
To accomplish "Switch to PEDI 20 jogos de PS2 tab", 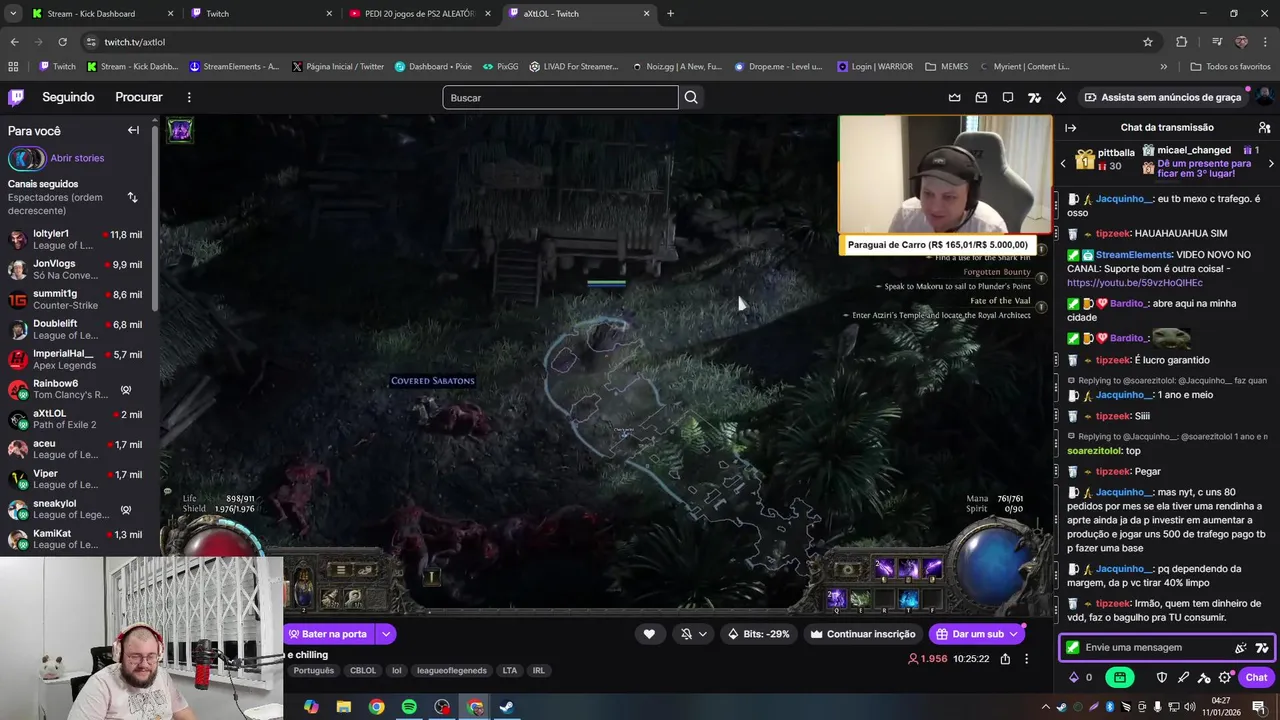I will (x=420, y=14).
